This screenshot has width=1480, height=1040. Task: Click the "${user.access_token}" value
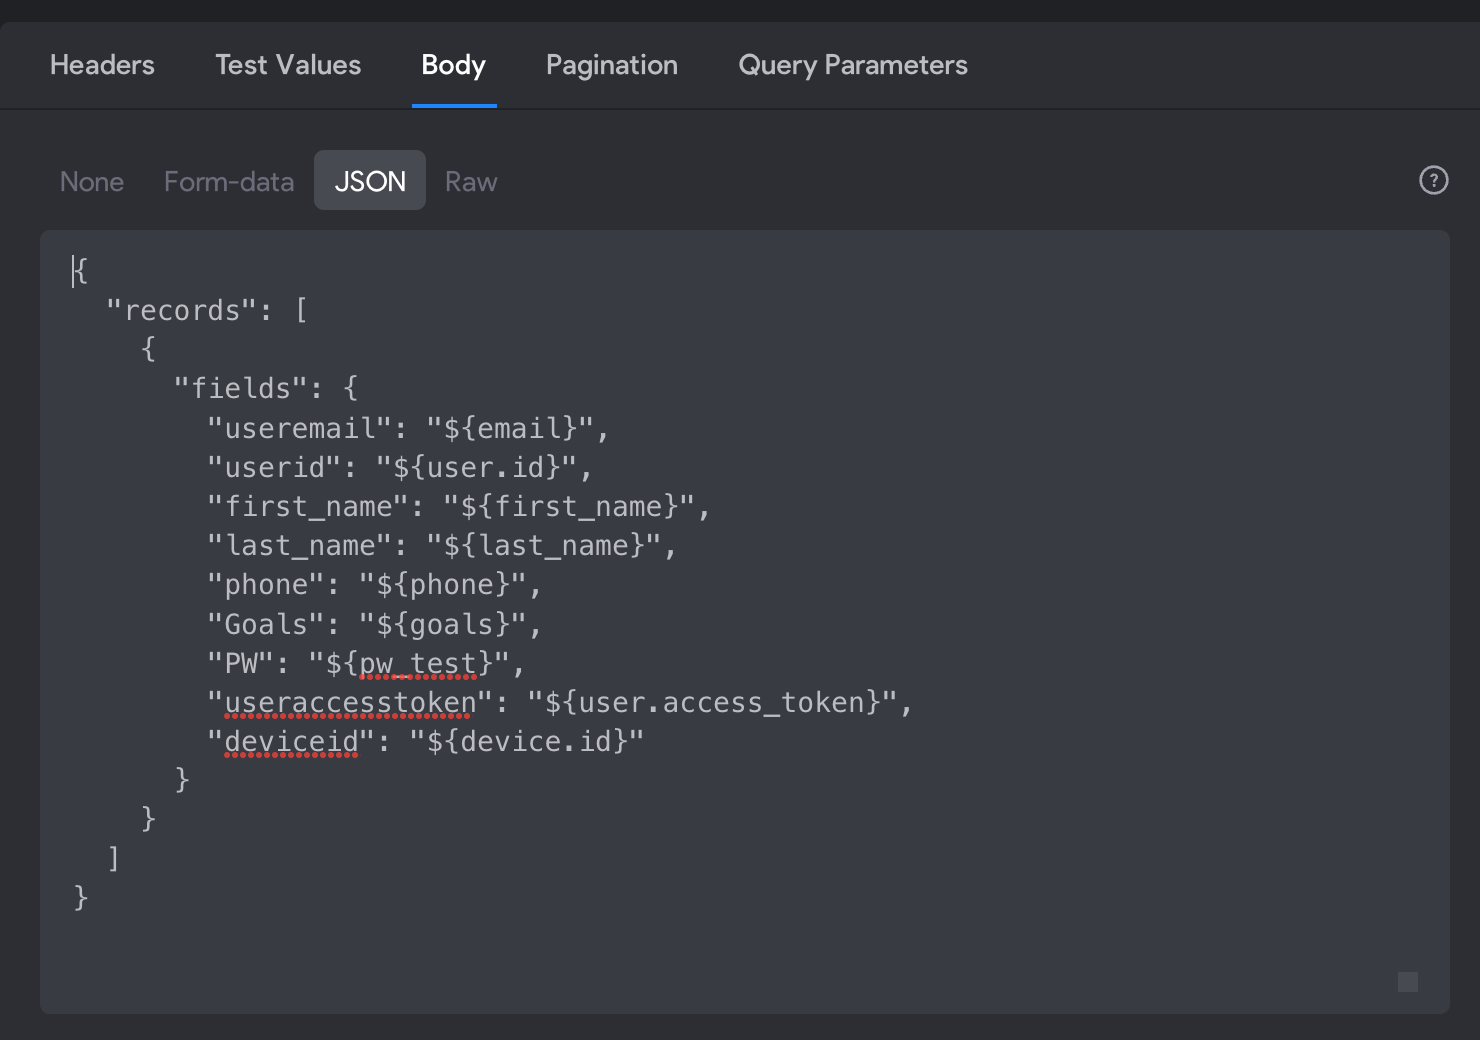point(711,702)
